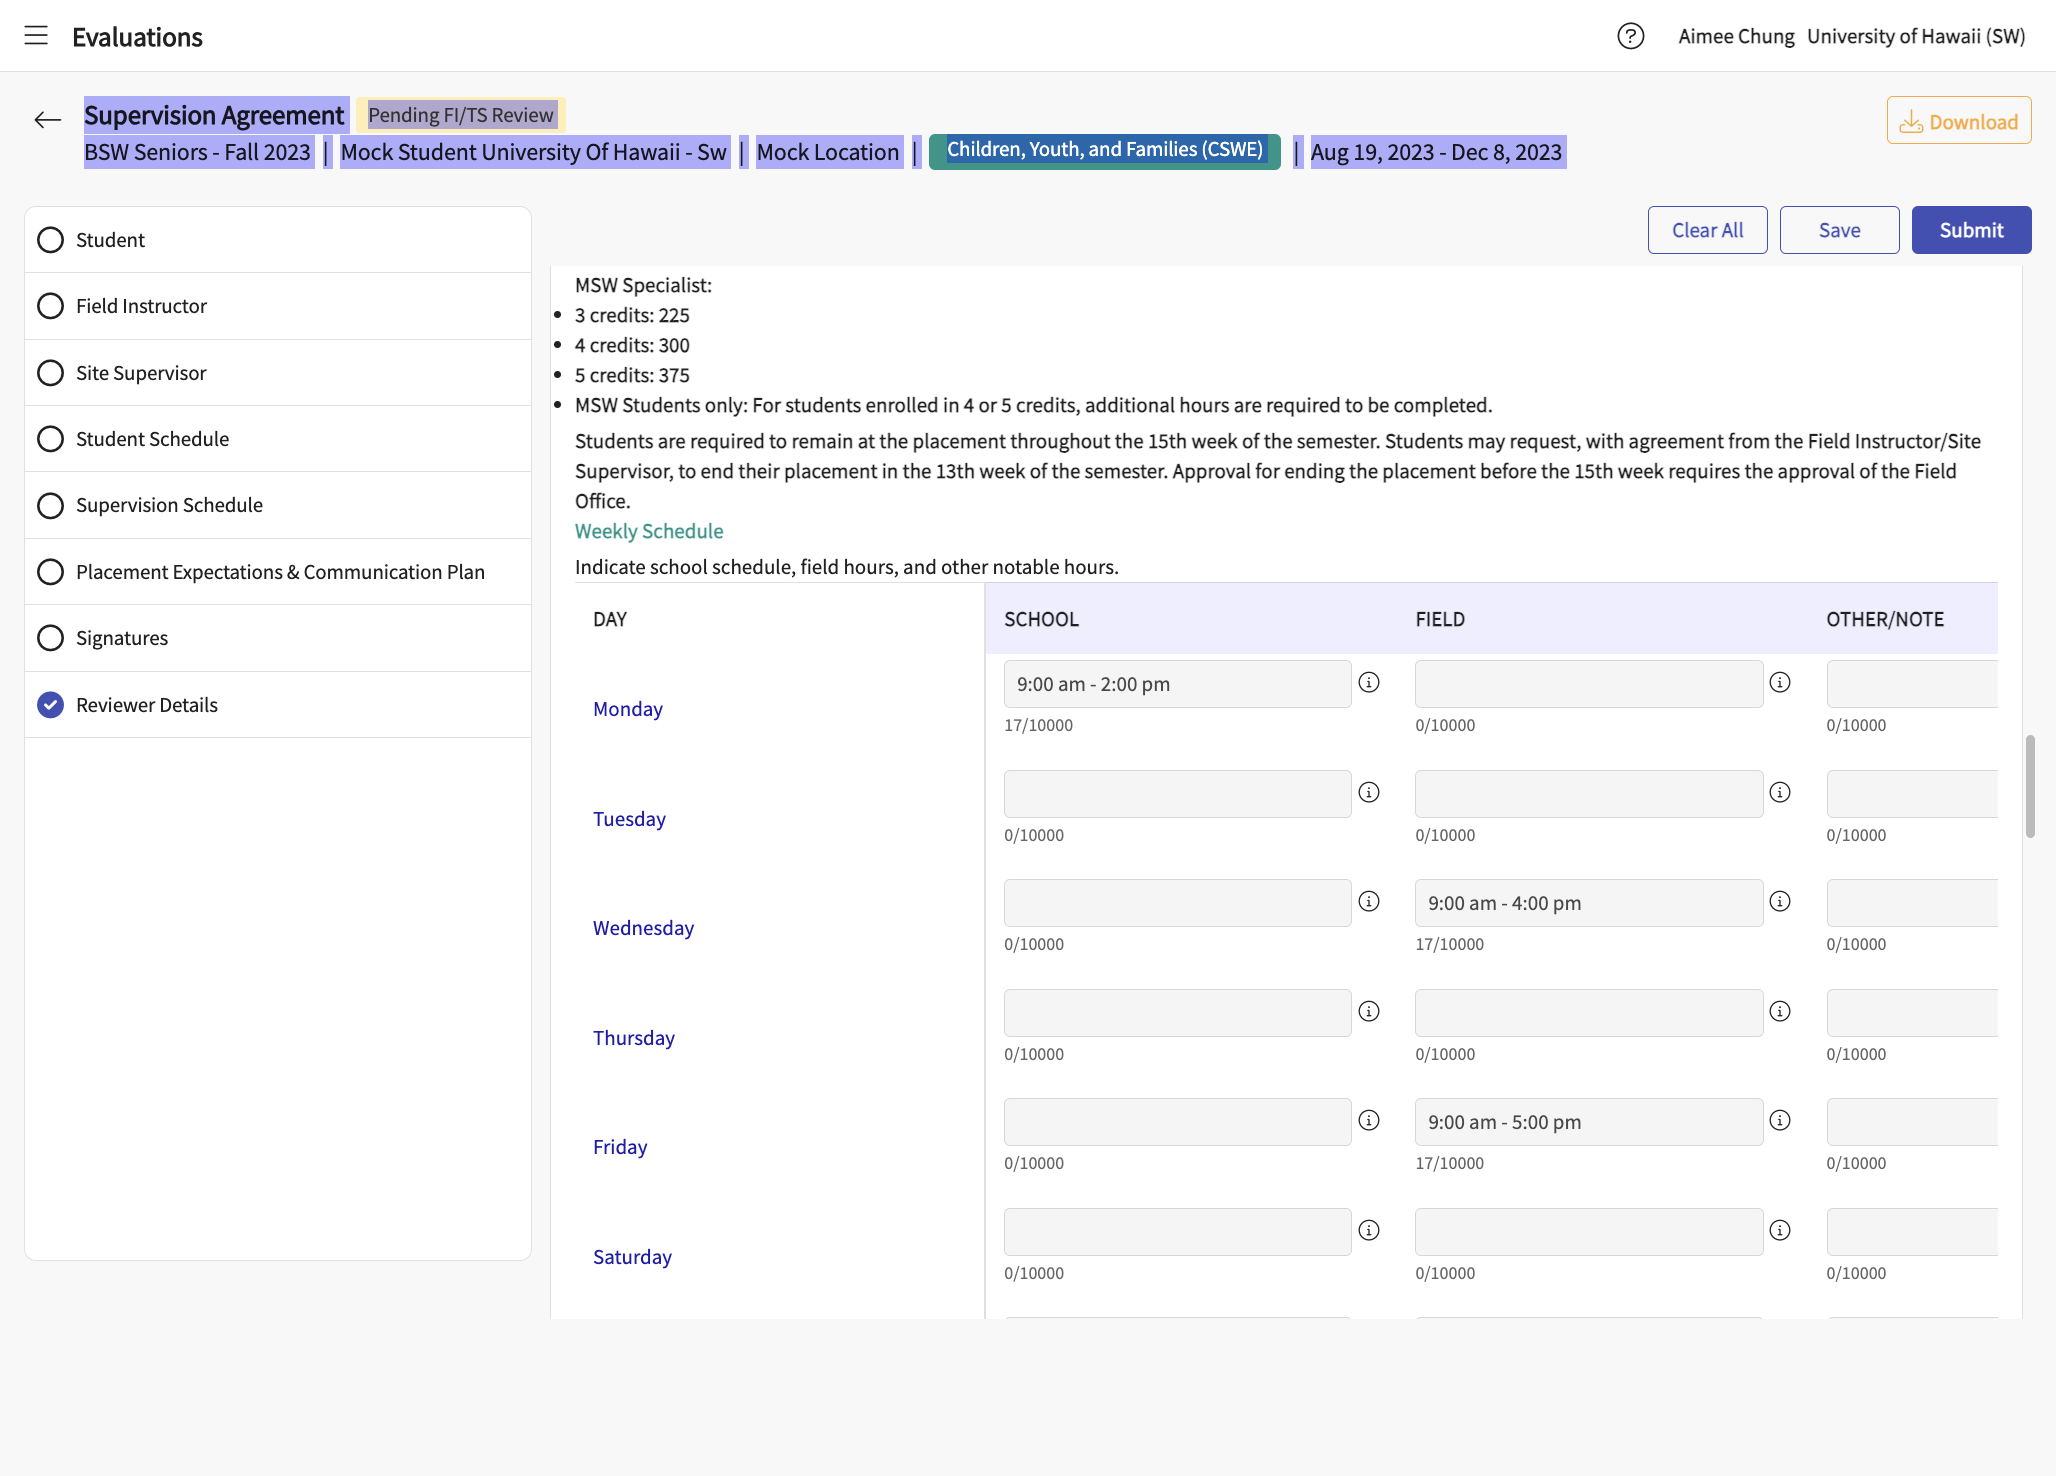Toggle the Reviewer Details checked item
Screen dimensions: 2056x1476
click(50, 705)
